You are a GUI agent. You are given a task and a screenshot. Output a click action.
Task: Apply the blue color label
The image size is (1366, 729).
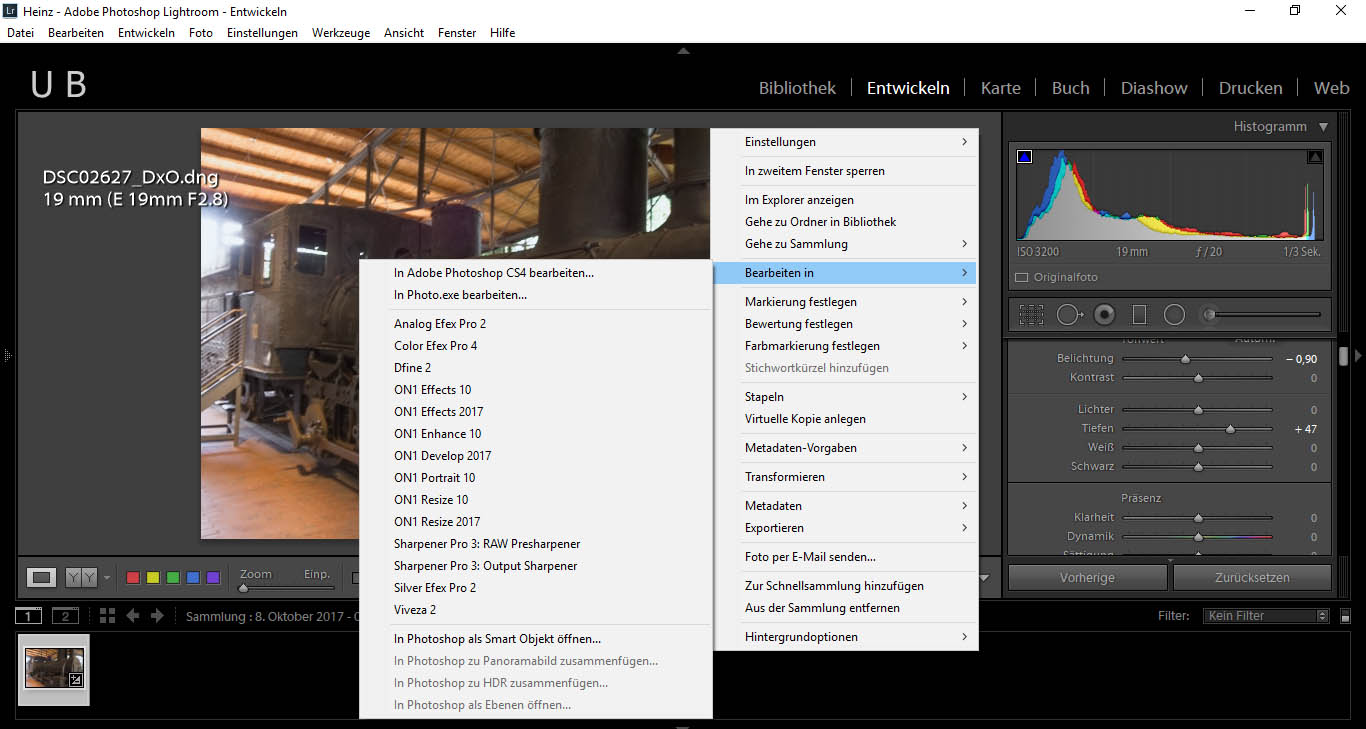(193, 578)
